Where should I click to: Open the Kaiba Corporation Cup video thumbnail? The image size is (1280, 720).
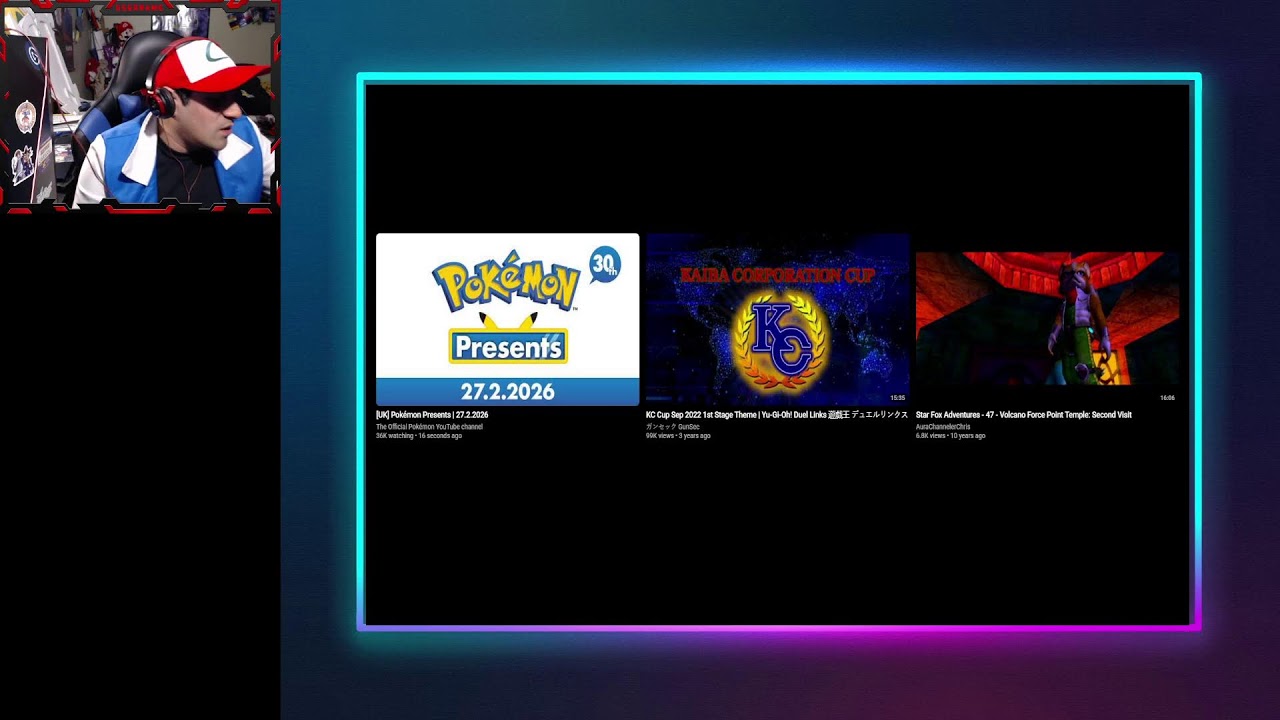pos(777,319)
